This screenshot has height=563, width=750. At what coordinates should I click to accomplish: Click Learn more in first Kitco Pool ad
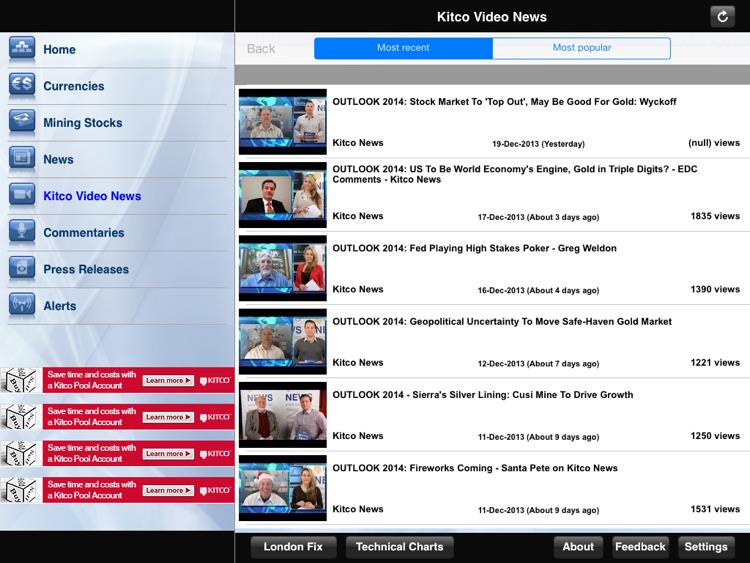[x=168, y=381]
